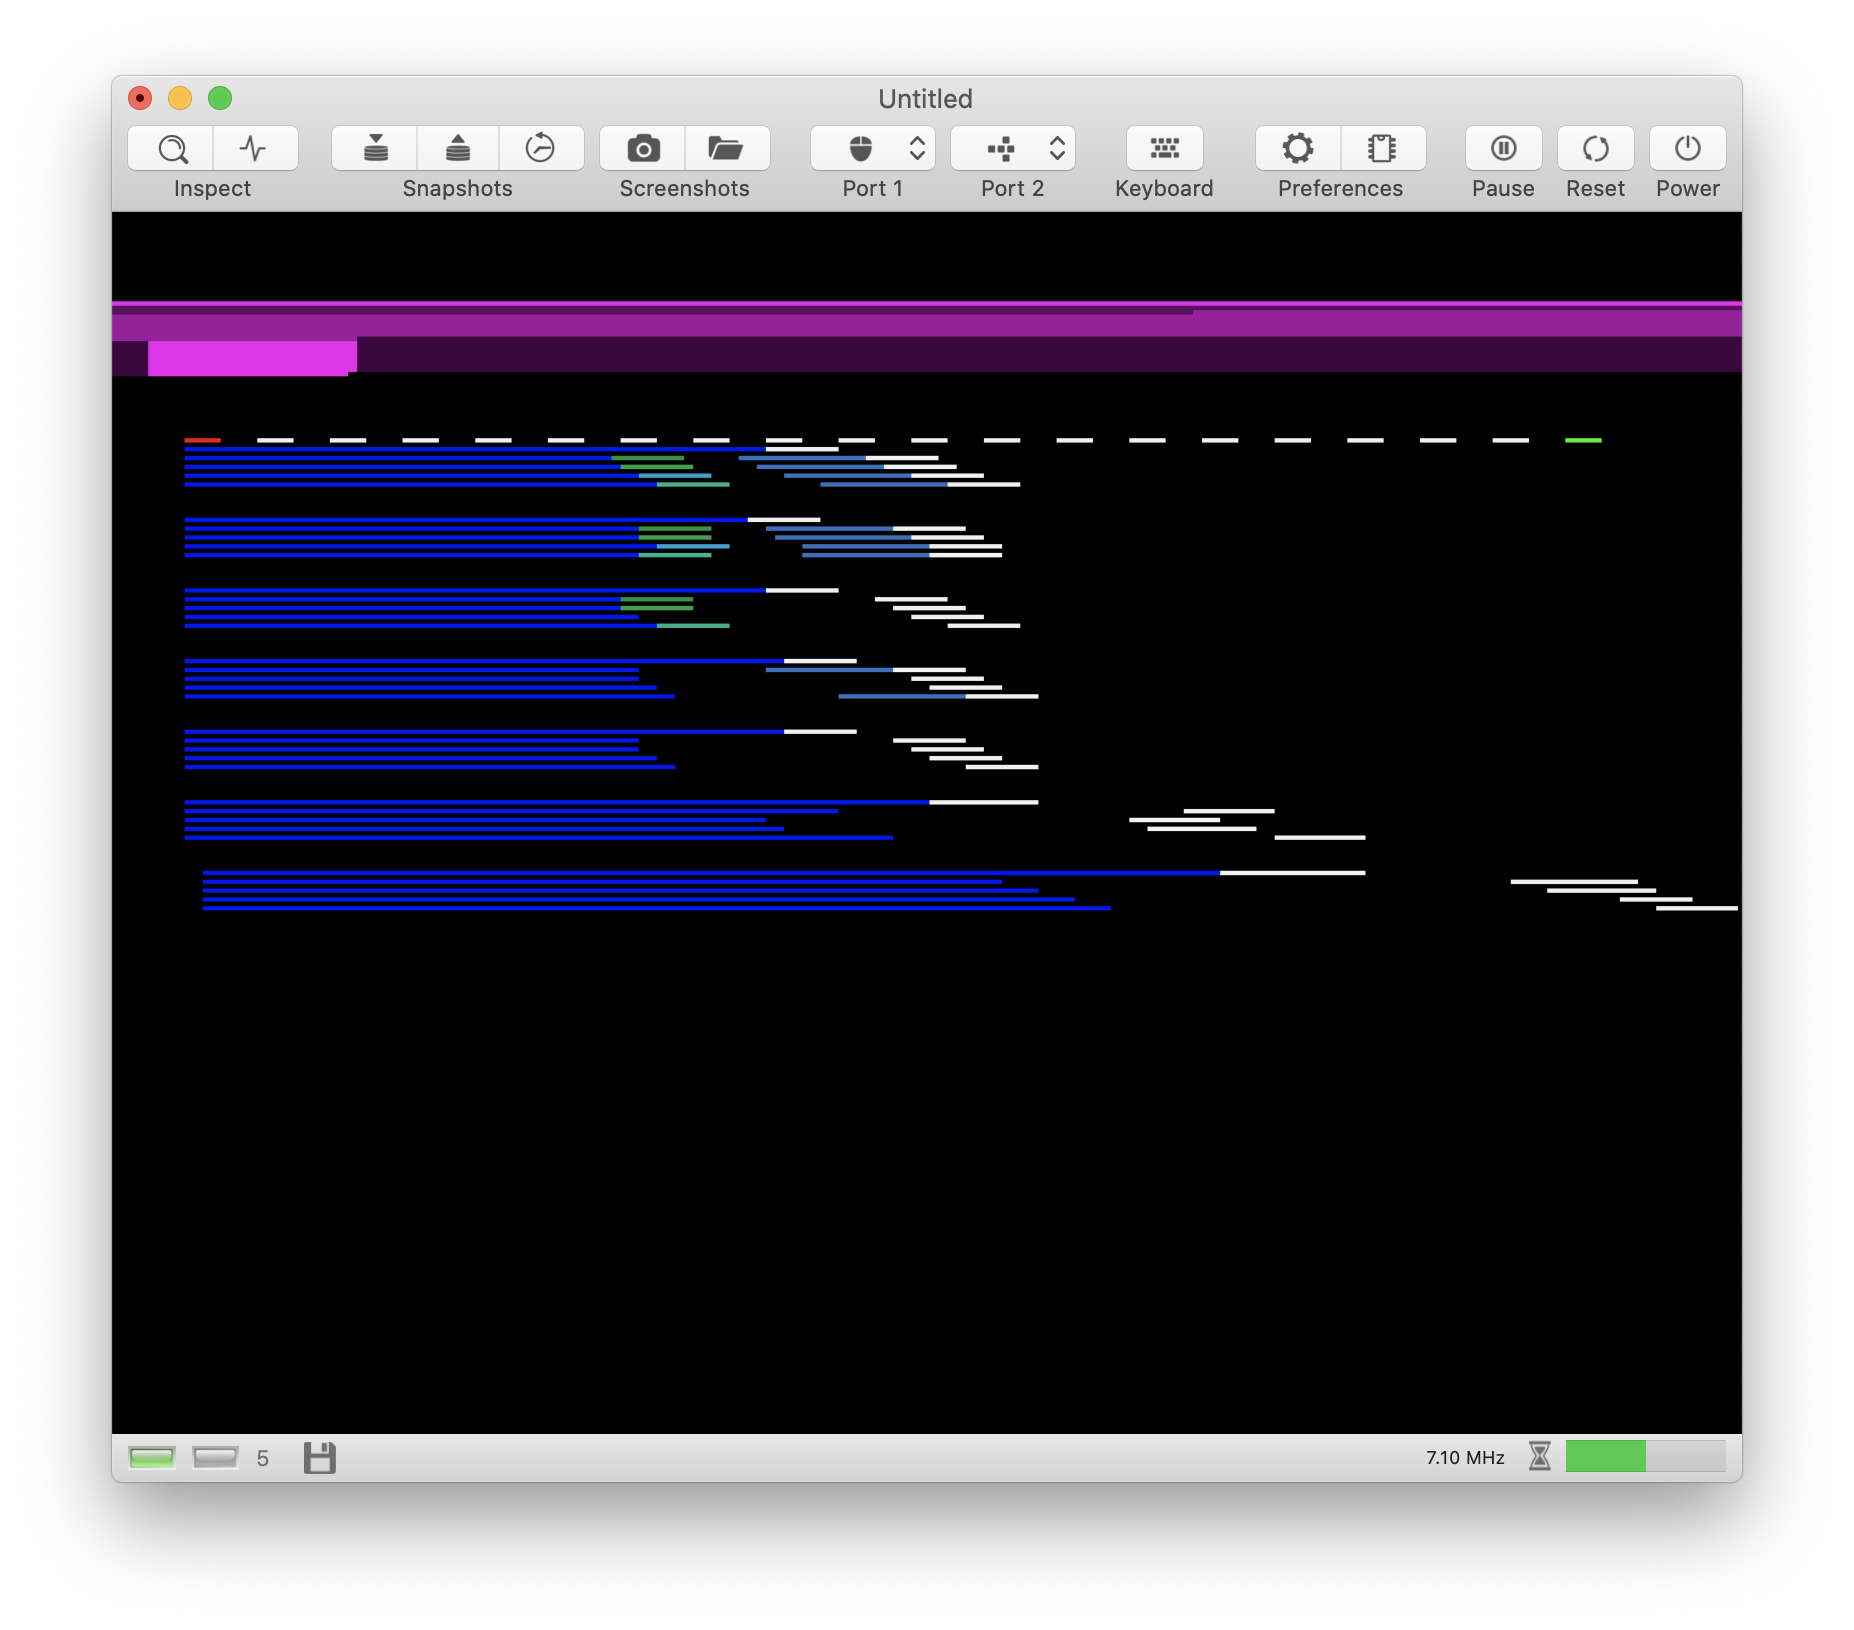This screenshot has height=1630, width=1854.
Task: Select the mouse device in Port 1
Action: click(x=860, y=149)
